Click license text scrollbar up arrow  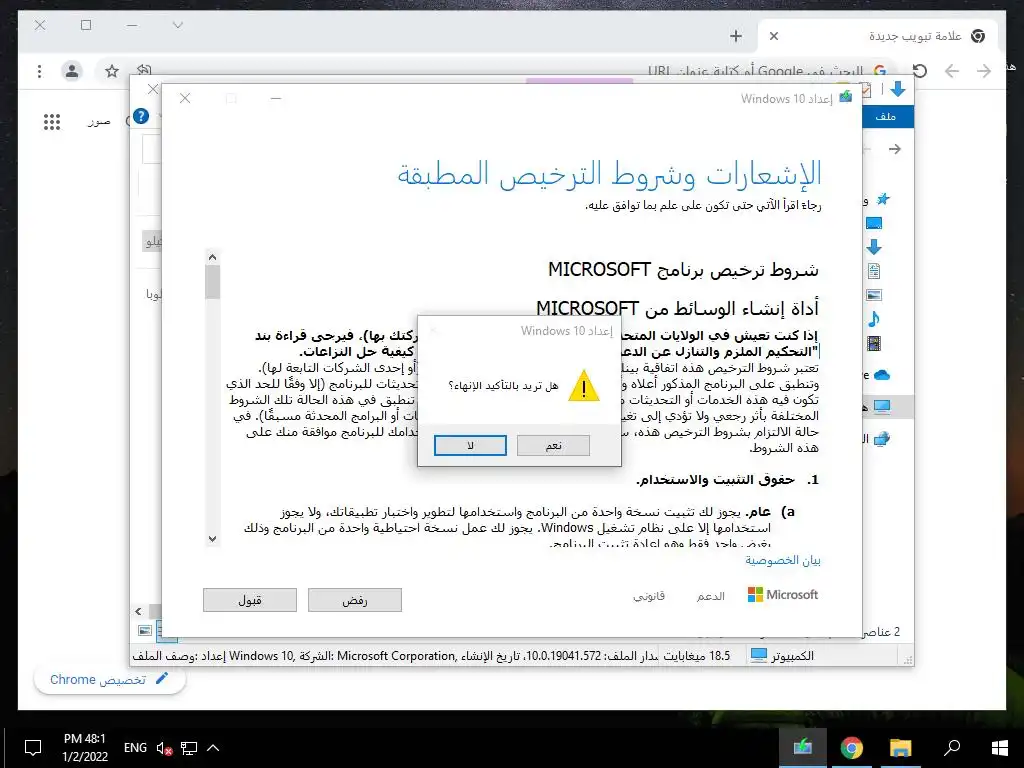pos(212,257)
